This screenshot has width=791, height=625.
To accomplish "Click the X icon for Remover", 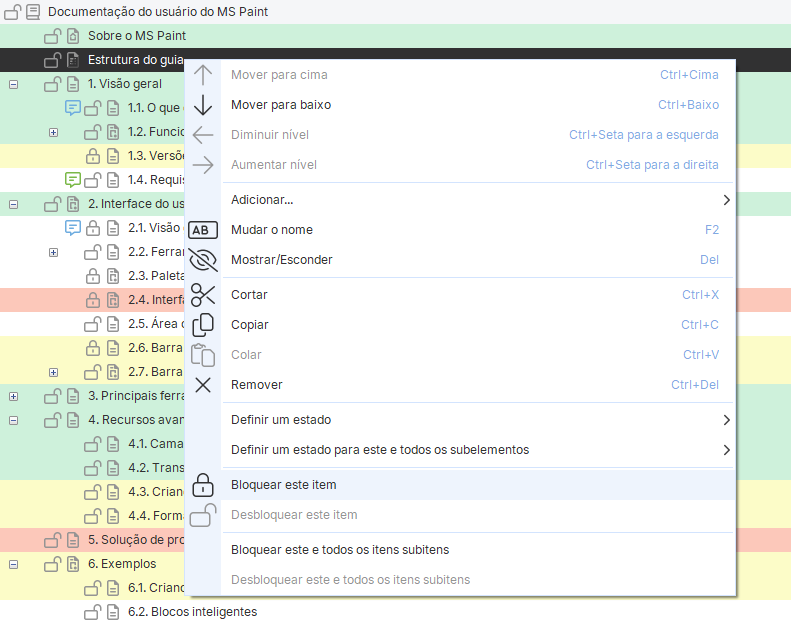I will [203, 385].
